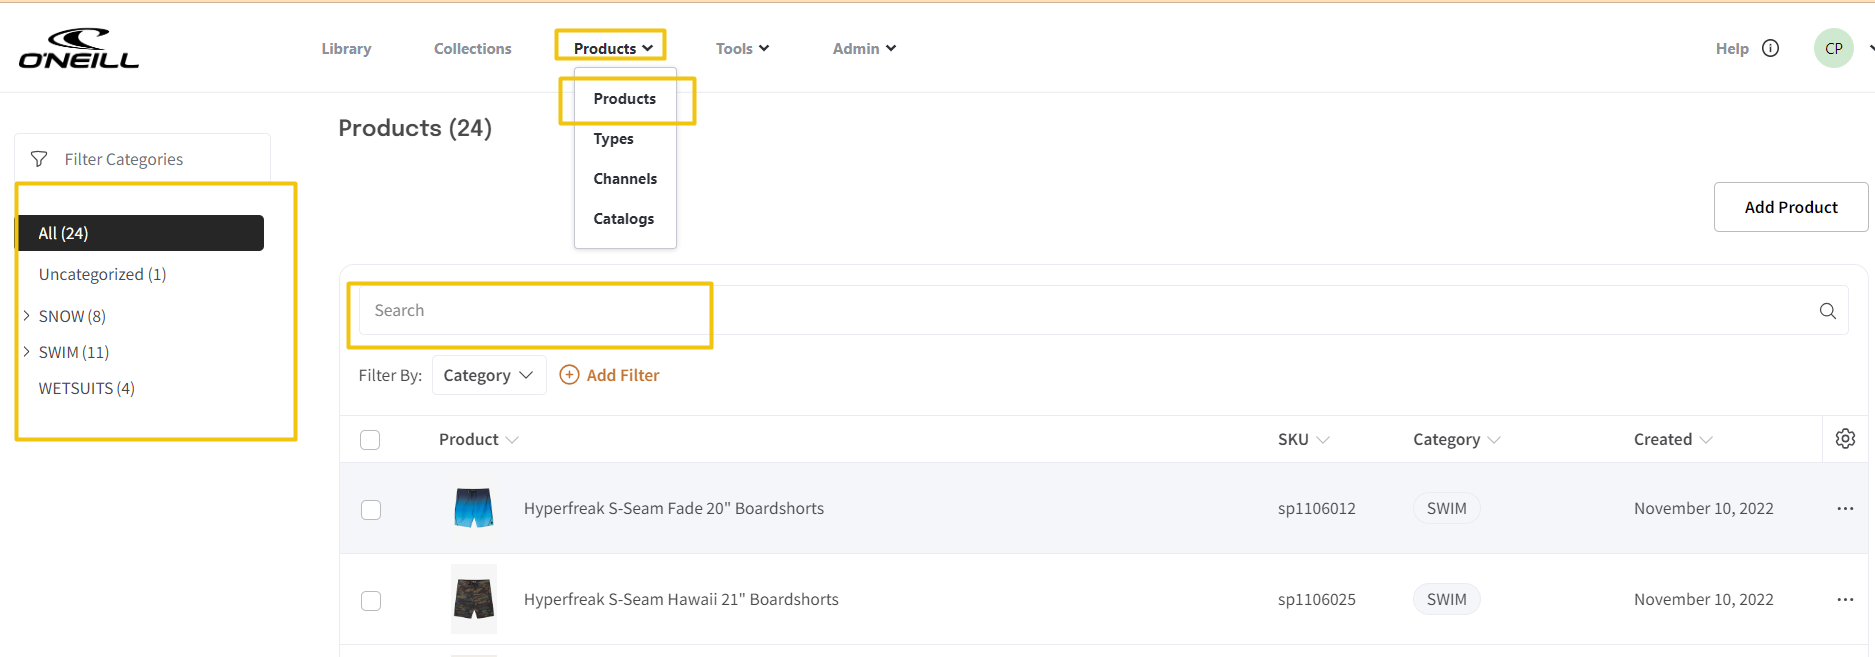Click the Filter Categories funnel icon
Image resolution: width=1875 pixels, height=657 pixels.
pos(39,159)
